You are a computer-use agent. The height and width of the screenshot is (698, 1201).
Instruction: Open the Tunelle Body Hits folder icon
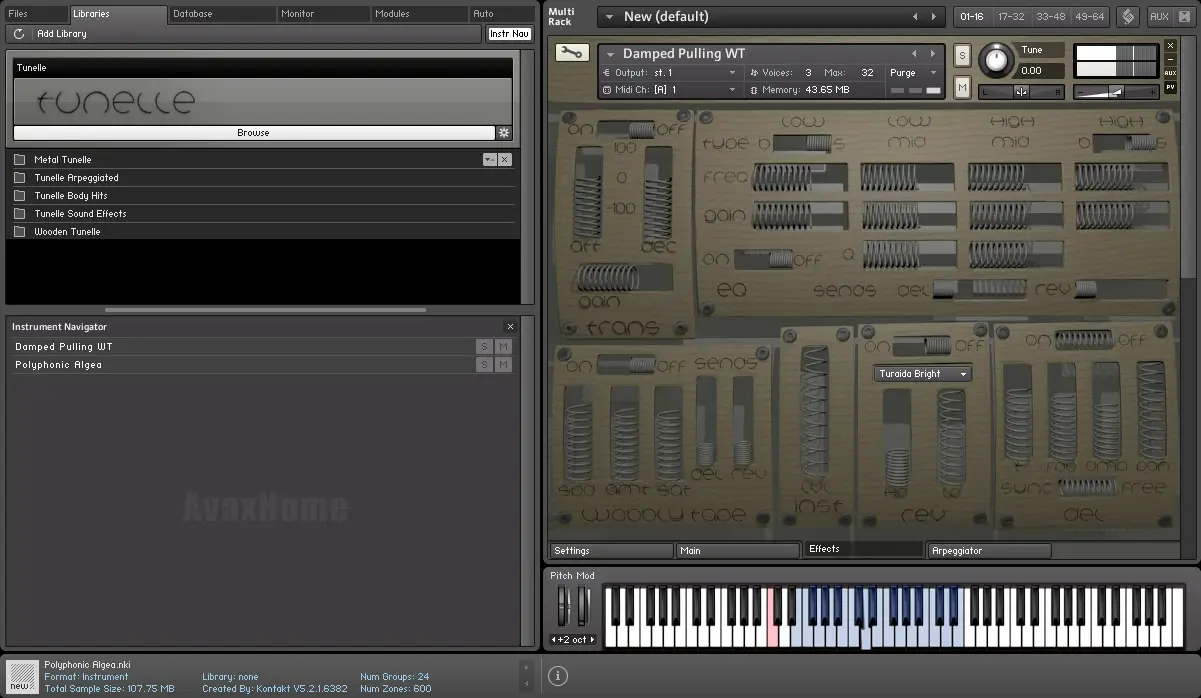coord(20,196)
